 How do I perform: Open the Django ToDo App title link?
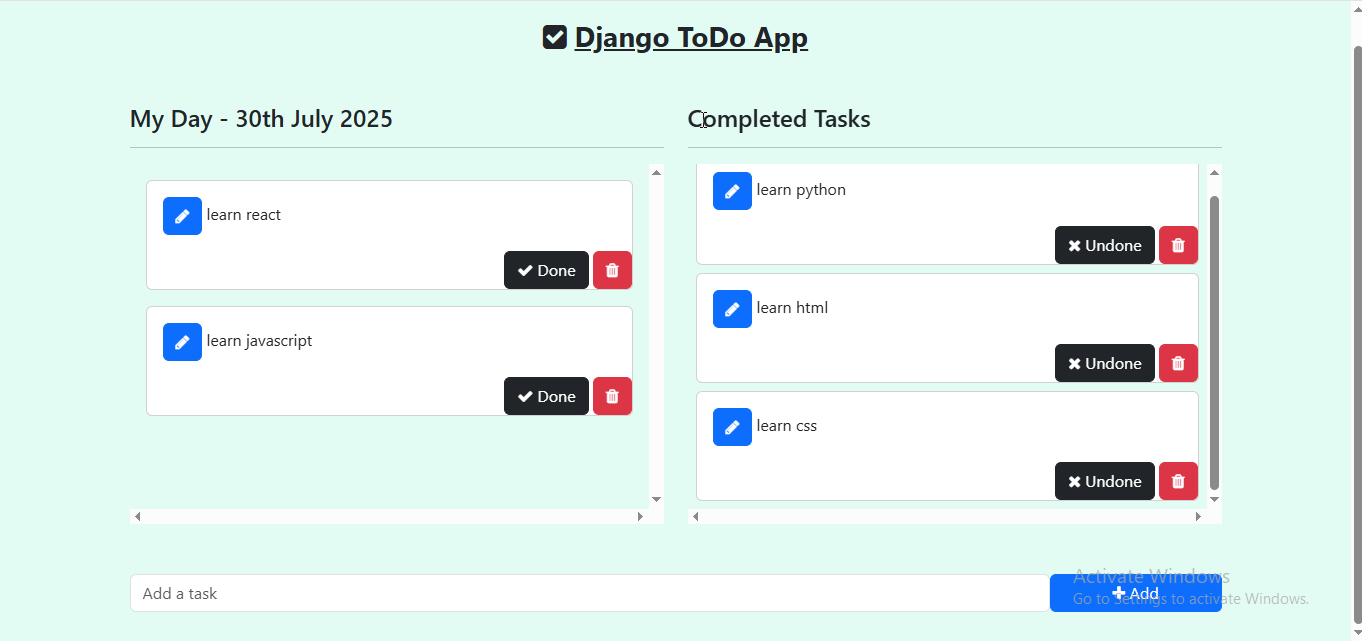690,38
